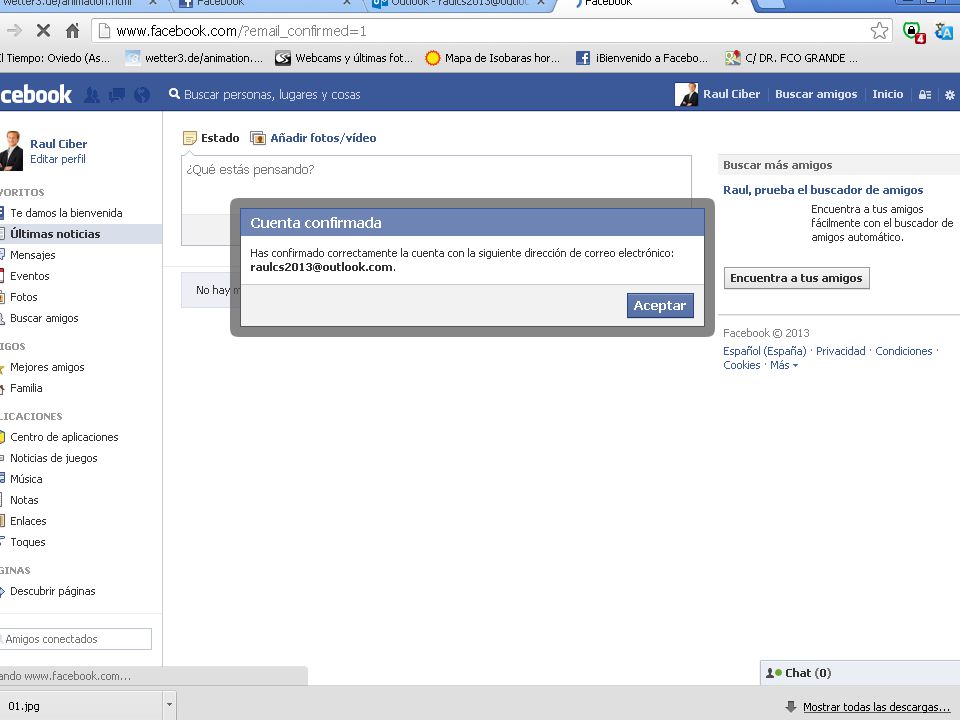Open the 01.jpg download item dropdown arrow
Viewport: 960px width, 720px height.
(x=169, y=705)
